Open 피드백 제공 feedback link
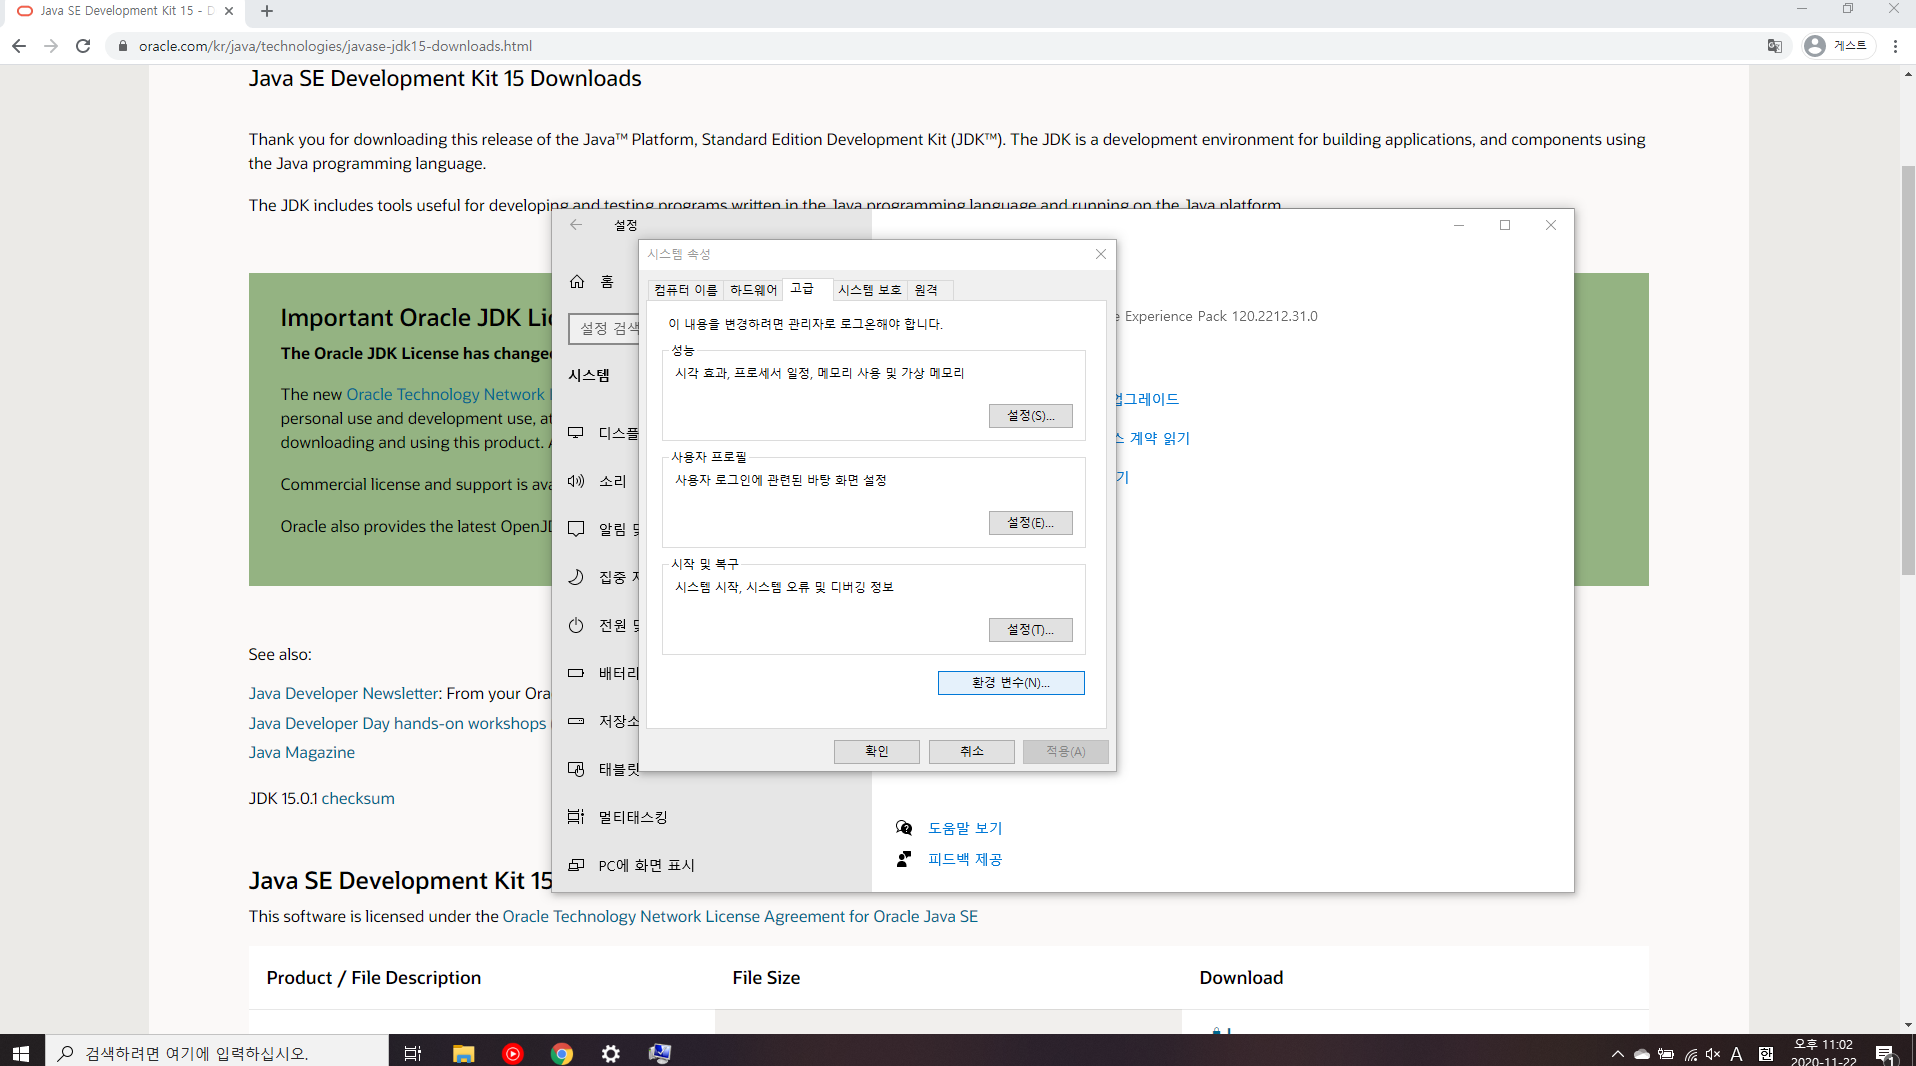The width and height of the screenshot is (1916, 1066). point(965,859)
